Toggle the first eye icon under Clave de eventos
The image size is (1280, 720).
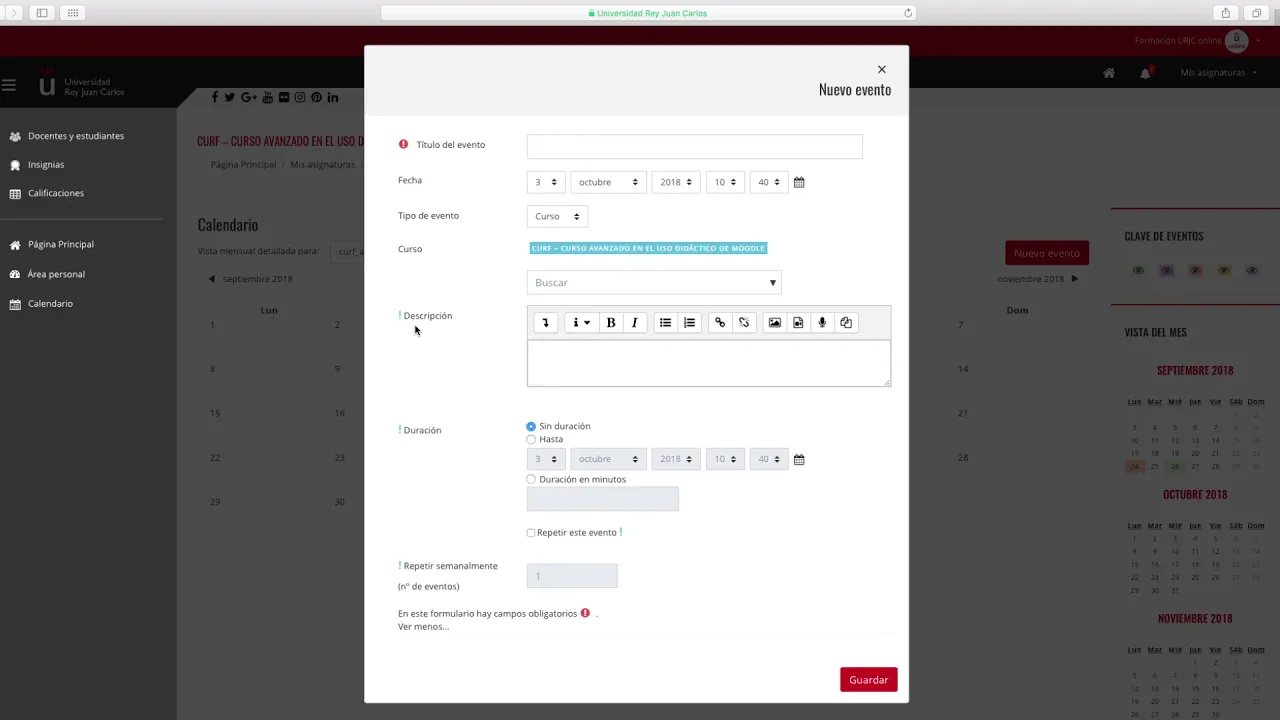click(1138, 271)
